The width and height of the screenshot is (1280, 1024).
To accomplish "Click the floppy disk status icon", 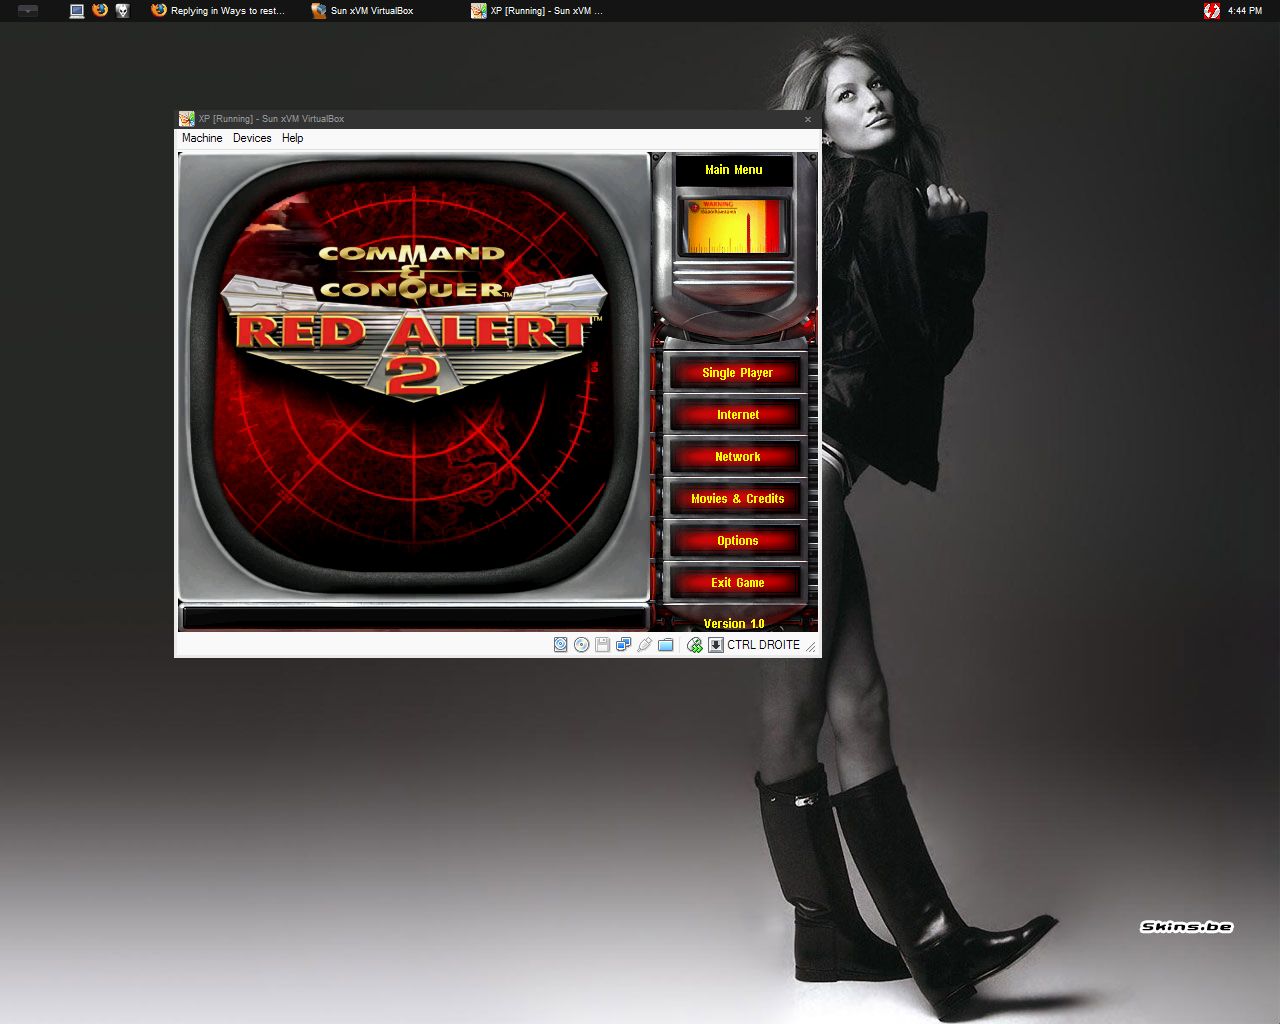I will click(602, 645).
